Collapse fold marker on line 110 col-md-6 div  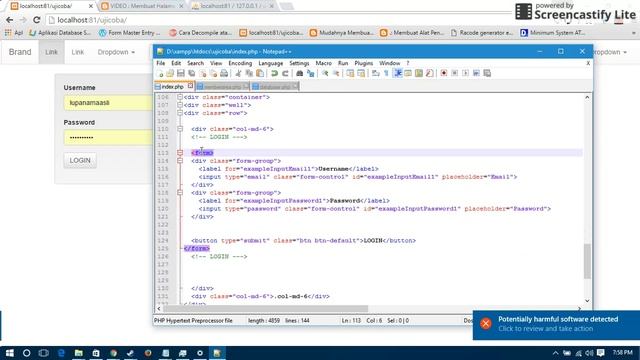point(180,129)
